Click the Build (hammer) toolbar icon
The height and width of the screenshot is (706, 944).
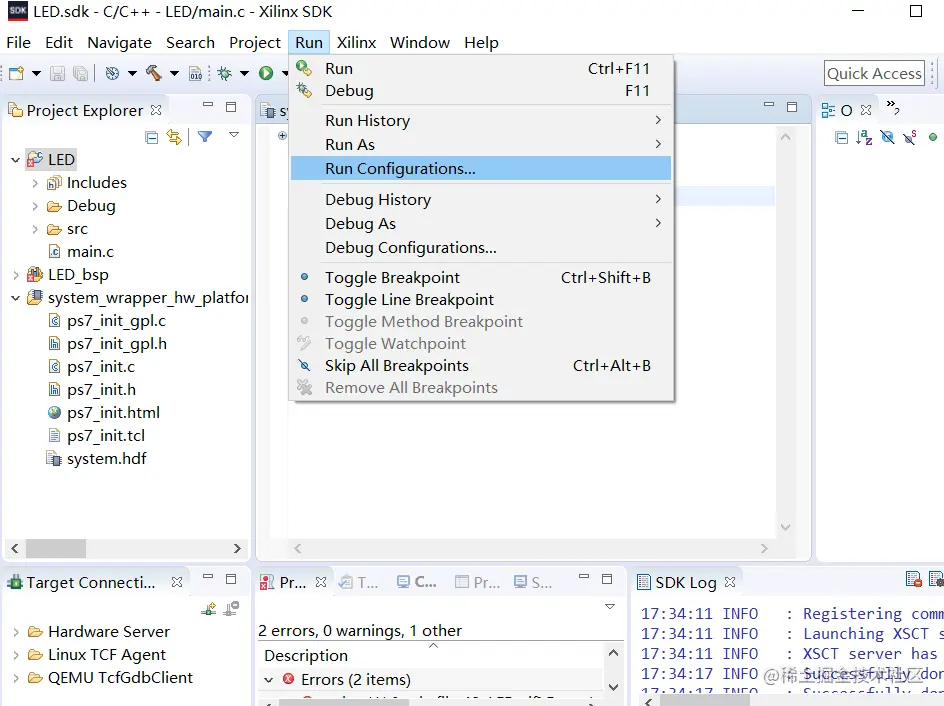pos(154,73)
